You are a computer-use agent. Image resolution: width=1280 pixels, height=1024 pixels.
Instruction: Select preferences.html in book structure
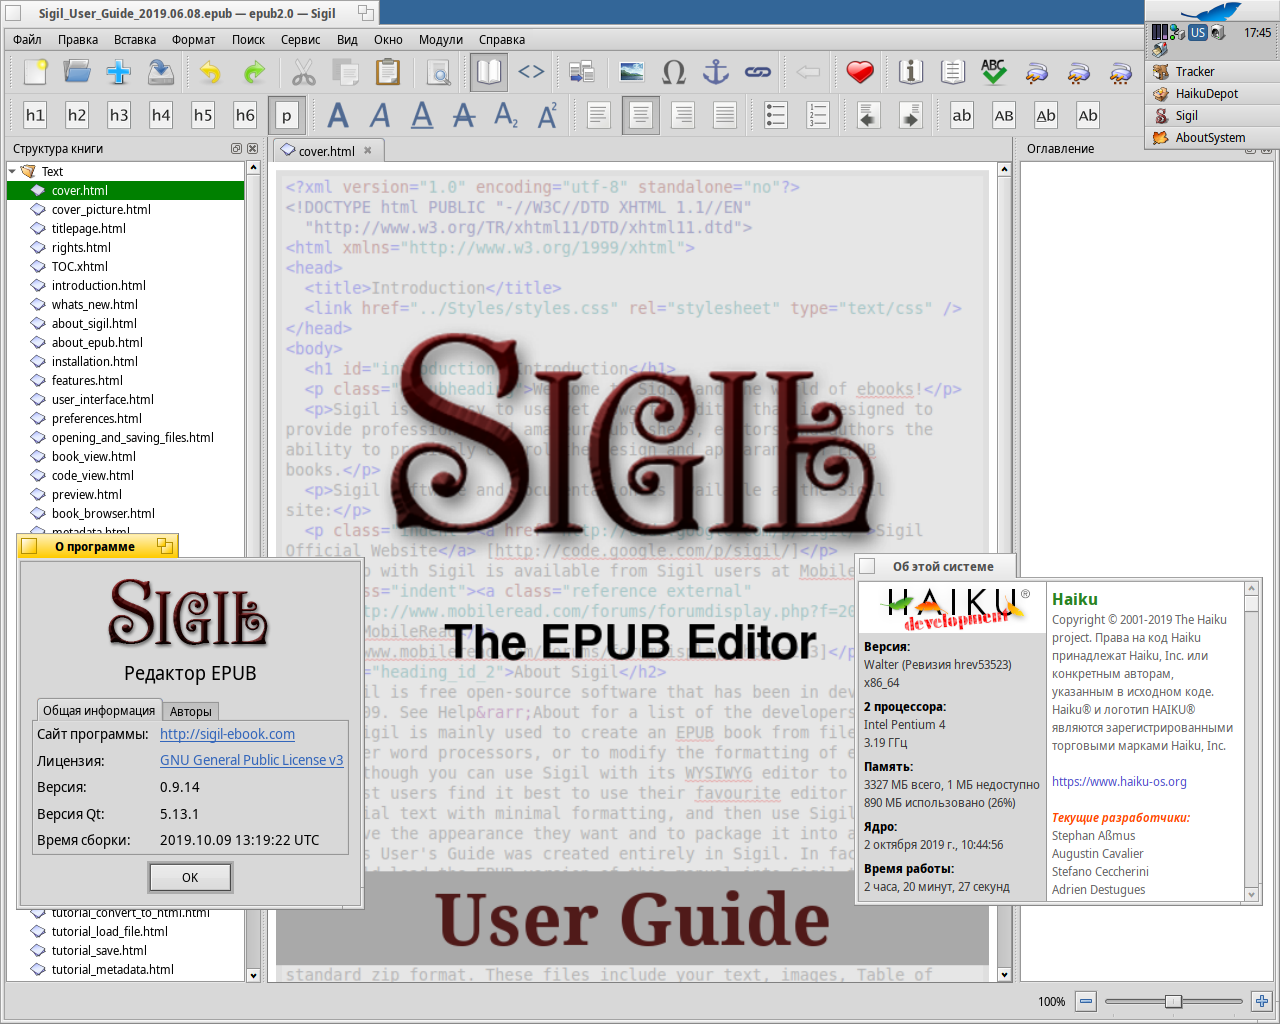[96, 418]
